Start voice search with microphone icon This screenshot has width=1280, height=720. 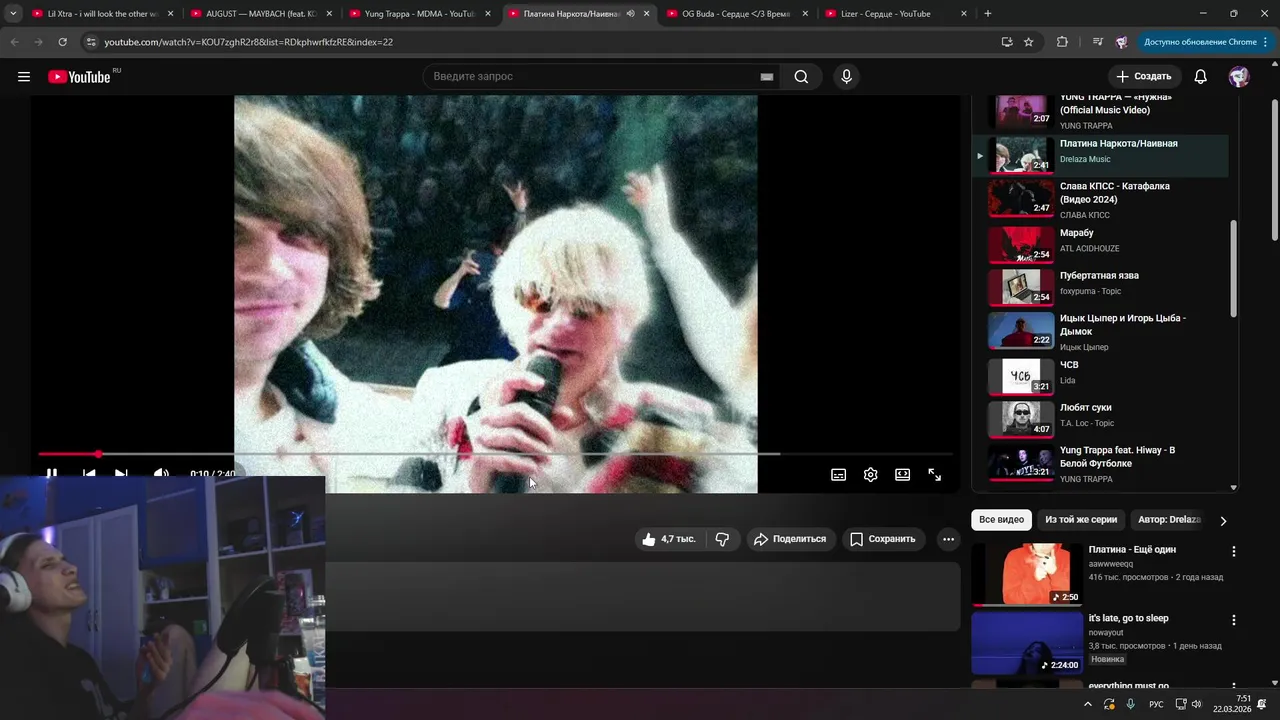[x=847, y=77]
